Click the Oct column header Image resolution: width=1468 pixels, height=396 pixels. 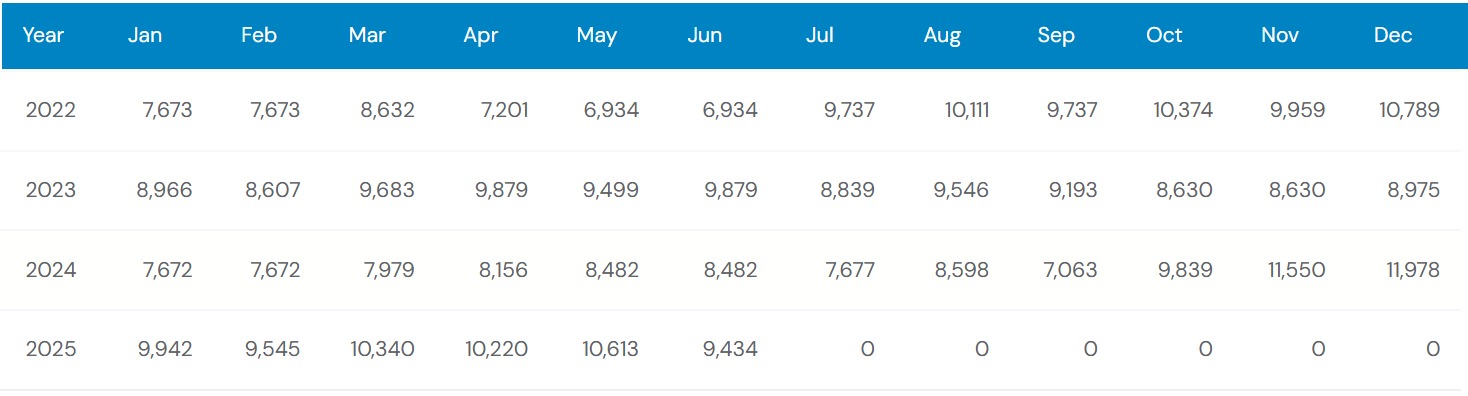(1164, 35)
